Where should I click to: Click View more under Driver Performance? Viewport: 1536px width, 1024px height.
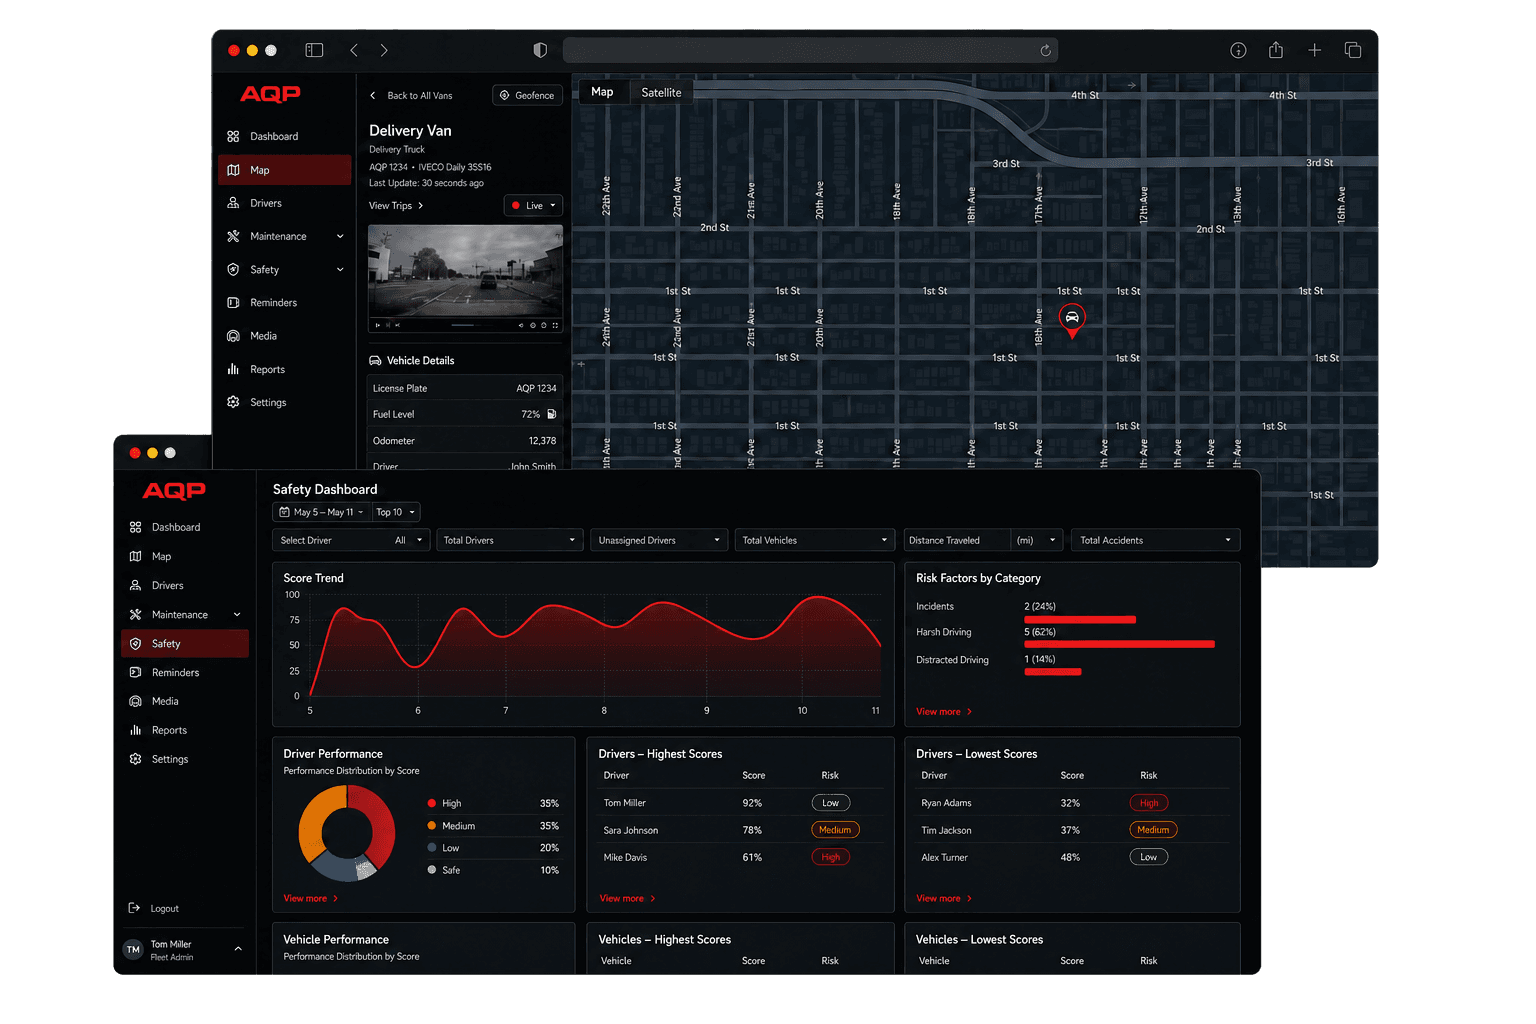[311, 899]
